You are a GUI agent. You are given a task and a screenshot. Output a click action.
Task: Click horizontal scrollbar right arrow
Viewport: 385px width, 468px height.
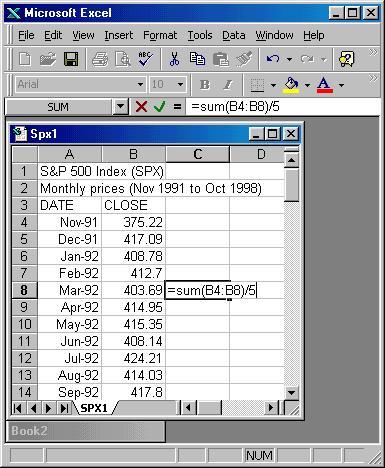click(271, 407)
